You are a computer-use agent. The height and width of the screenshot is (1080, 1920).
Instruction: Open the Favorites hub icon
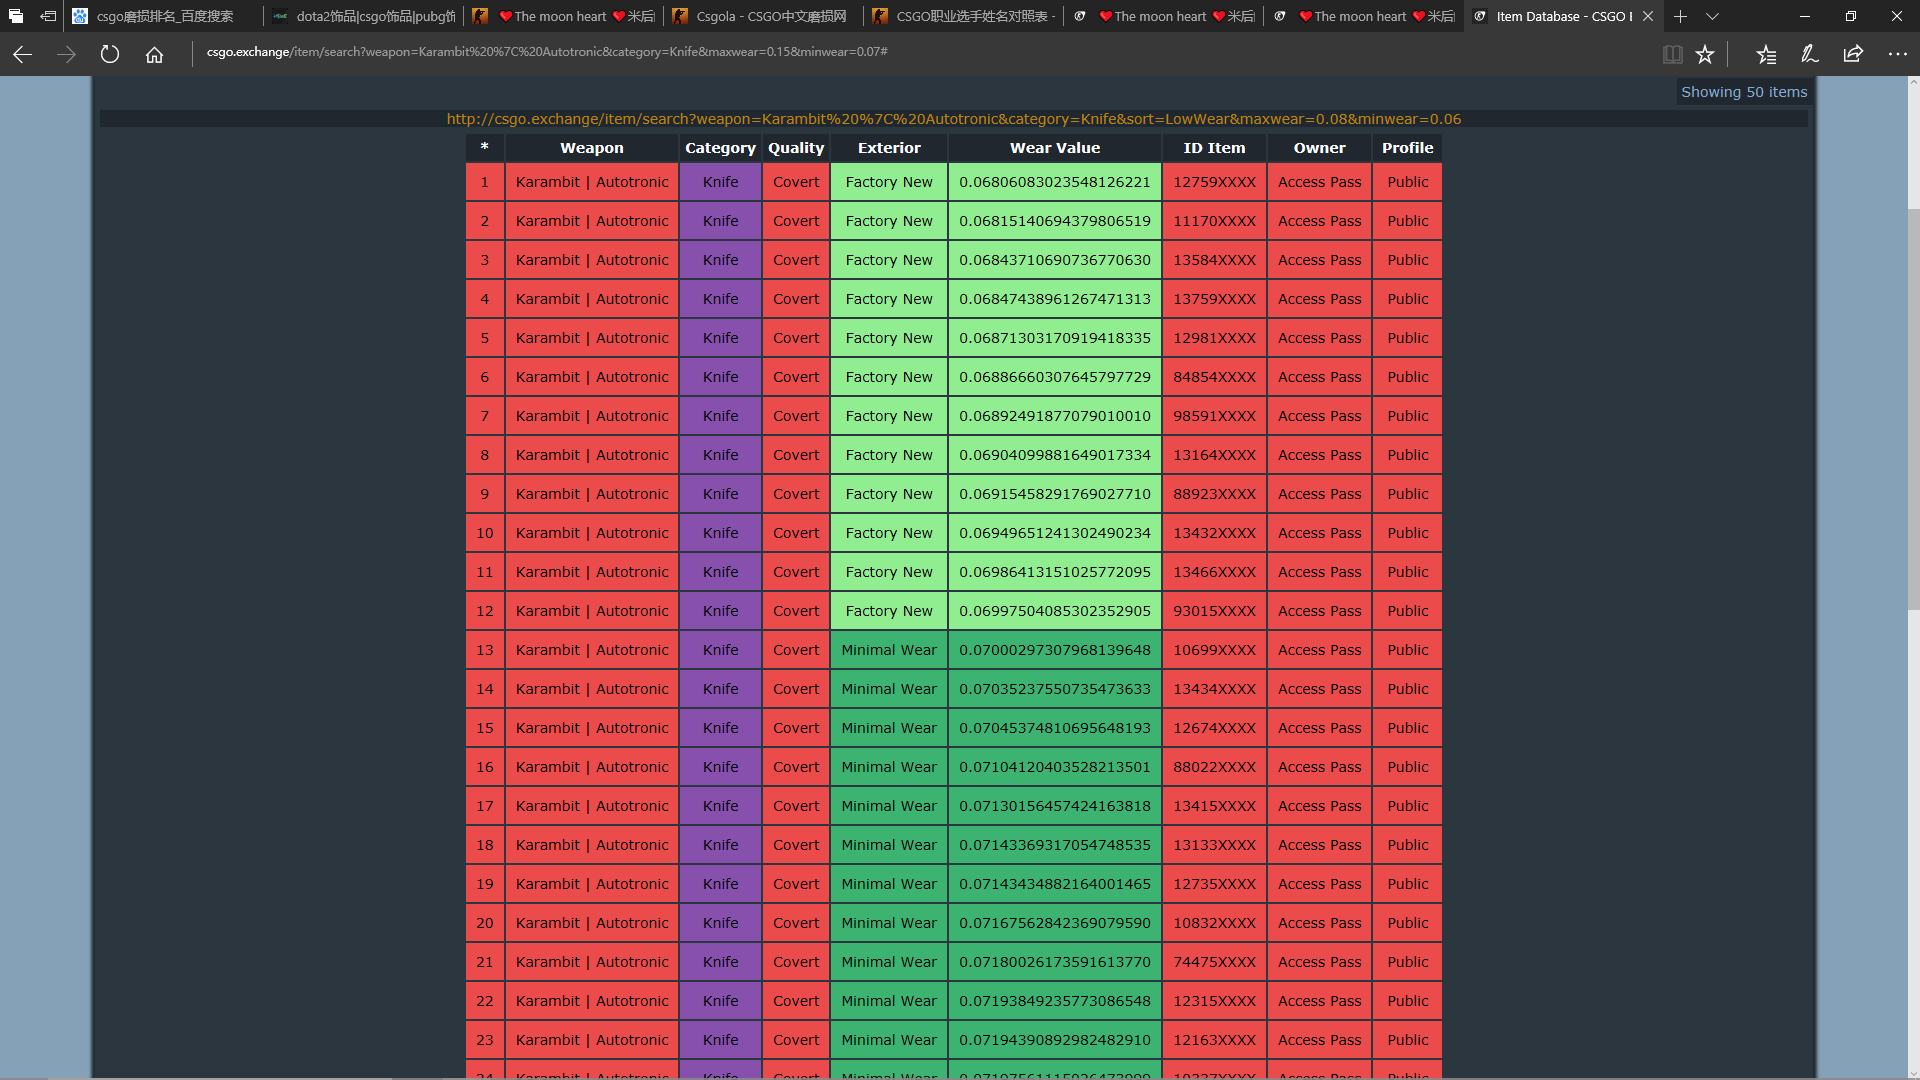click(1766, 55)
